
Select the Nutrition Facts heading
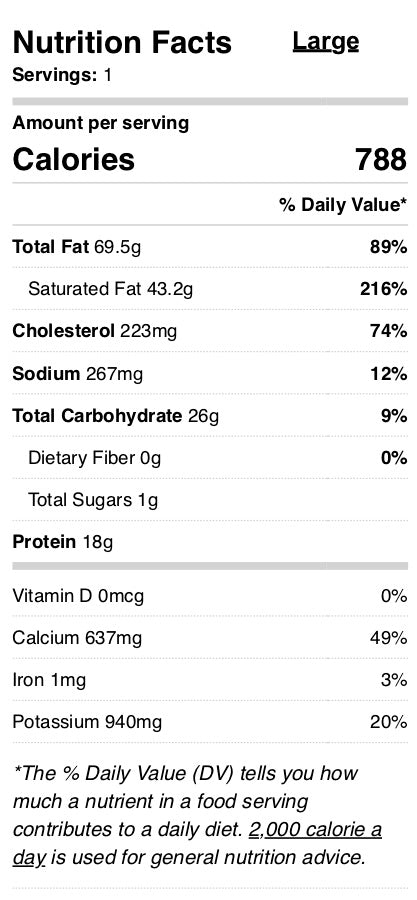click(x=122, y=42)
